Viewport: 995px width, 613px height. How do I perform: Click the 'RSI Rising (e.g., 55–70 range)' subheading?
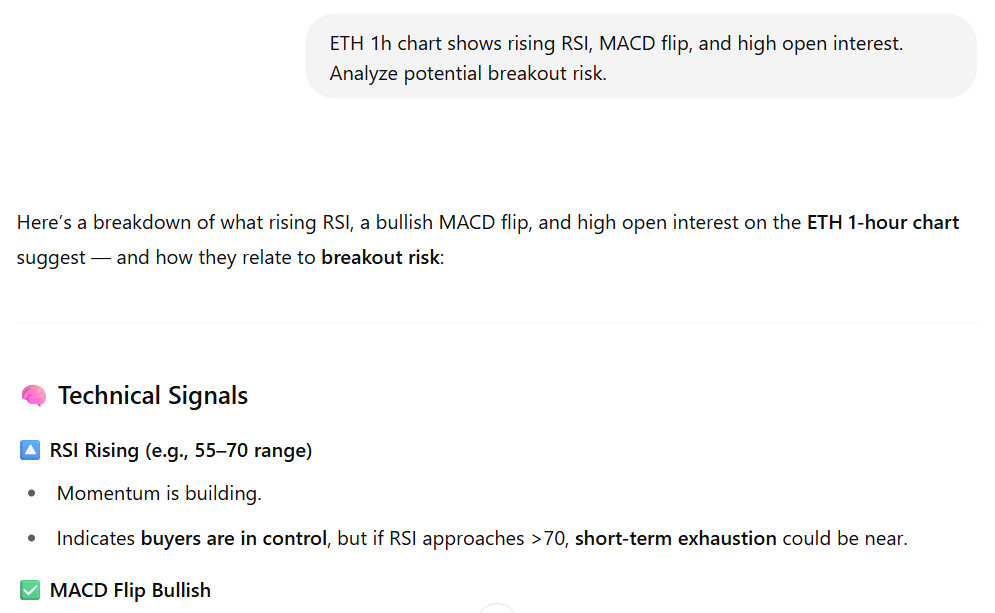click(x=181, y=450)
